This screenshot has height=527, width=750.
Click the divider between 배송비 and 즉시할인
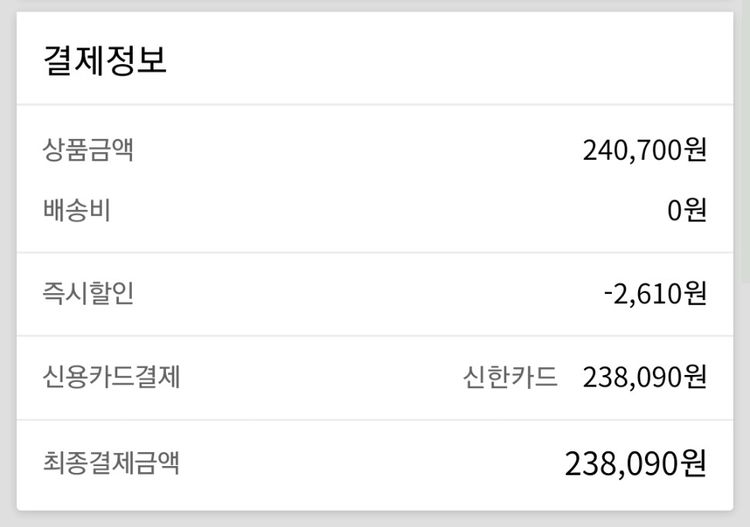375,252
